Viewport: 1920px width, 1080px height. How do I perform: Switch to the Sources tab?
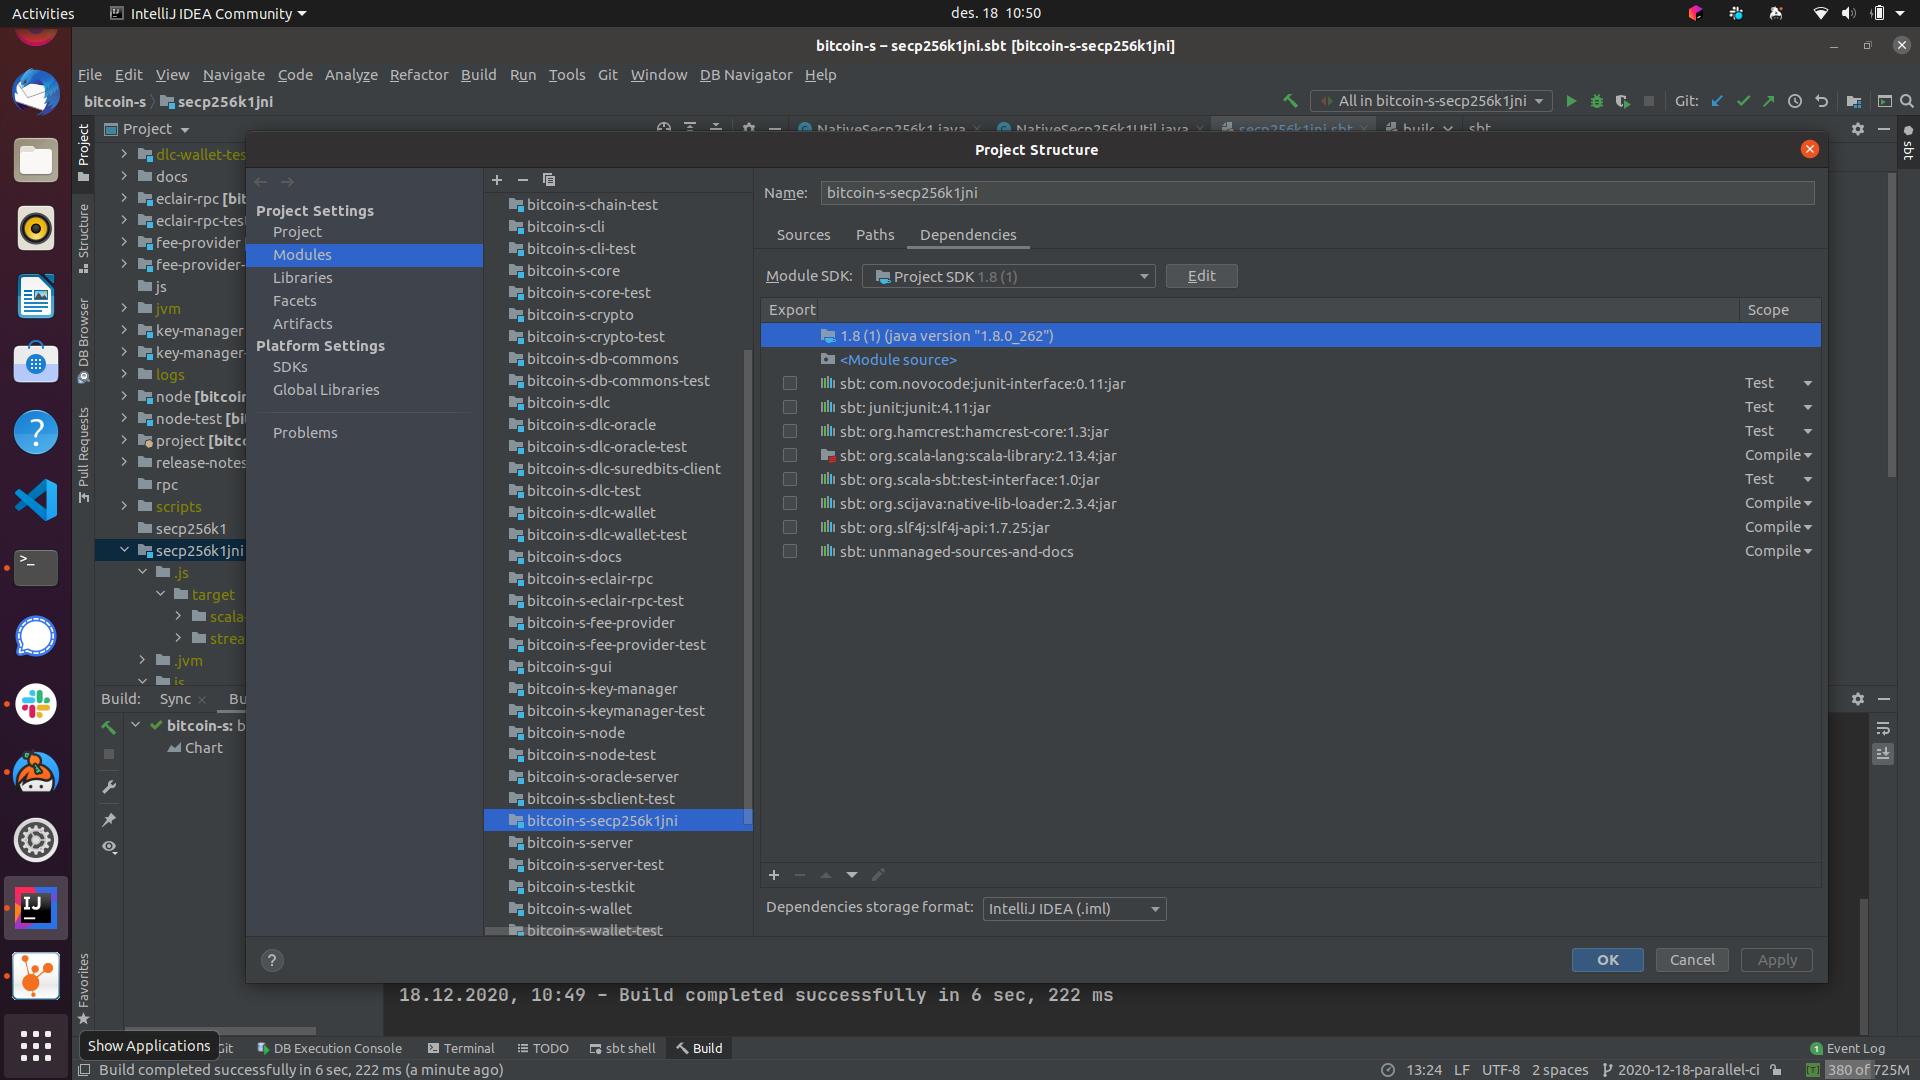tap(803, 235)
